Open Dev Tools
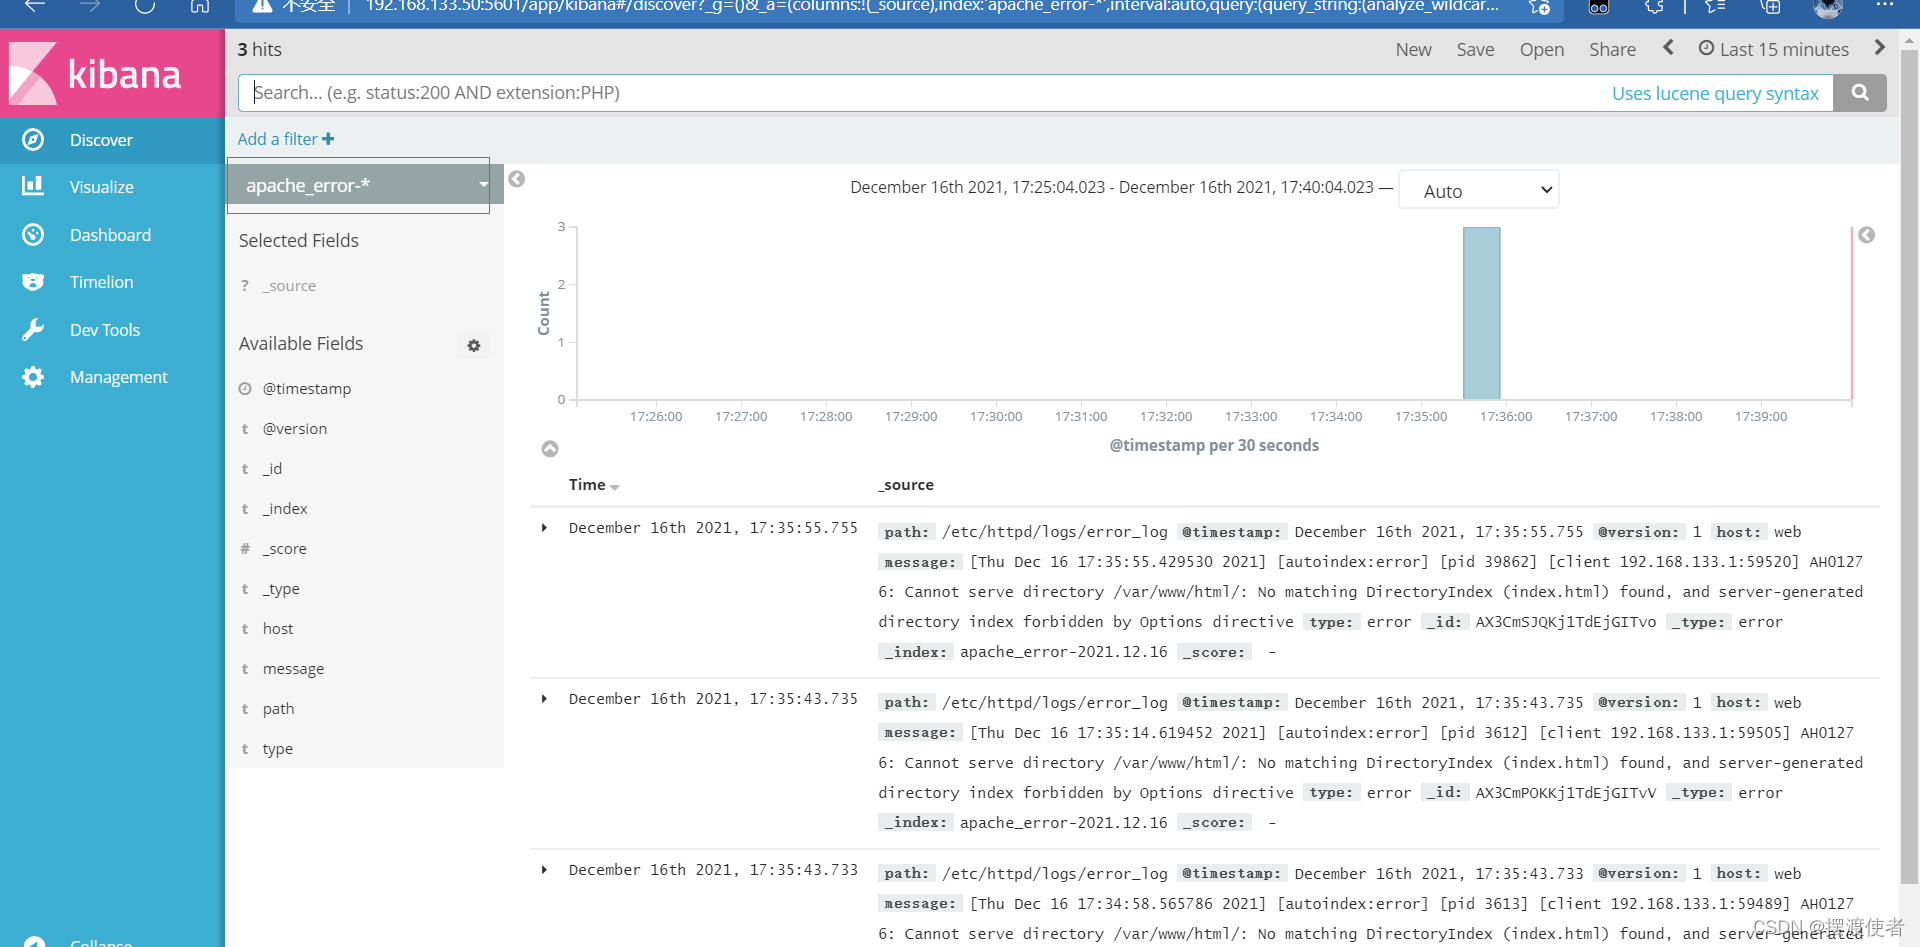This screenshot has width=1920, height=947. (x=112, y=330)
